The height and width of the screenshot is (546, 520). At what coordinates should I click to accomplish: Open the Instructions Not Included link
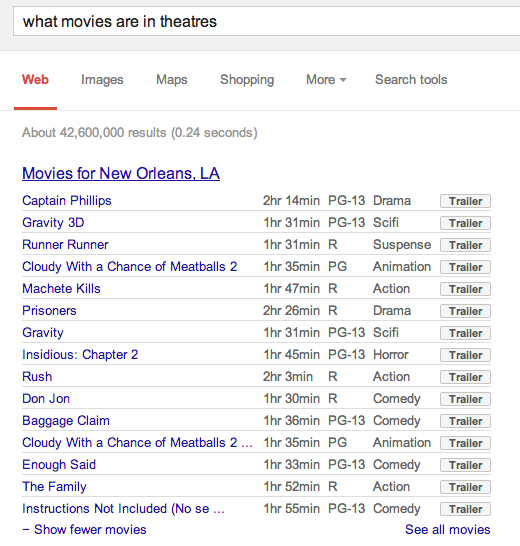point(123,508)
